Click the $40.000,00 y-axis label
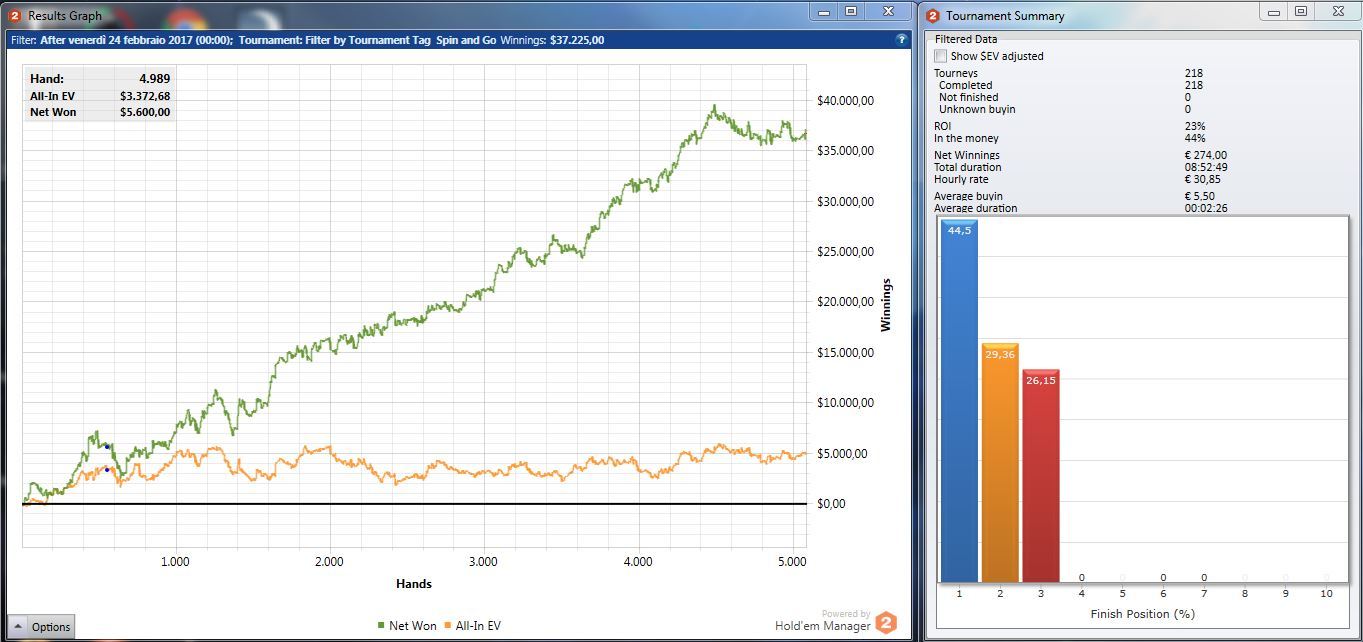The height and width of the screenshot is (642, 1363). [845, 101]
